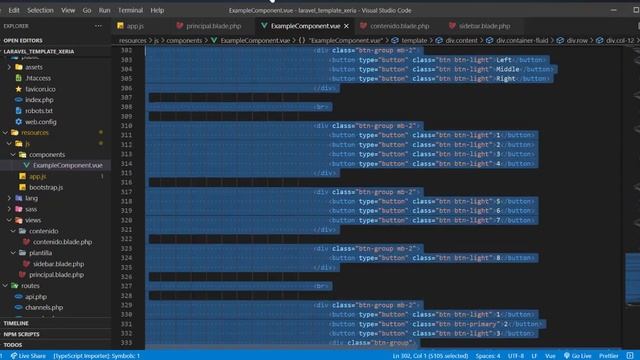
Task: Change end of line LF setting
Action: point(534,356)
